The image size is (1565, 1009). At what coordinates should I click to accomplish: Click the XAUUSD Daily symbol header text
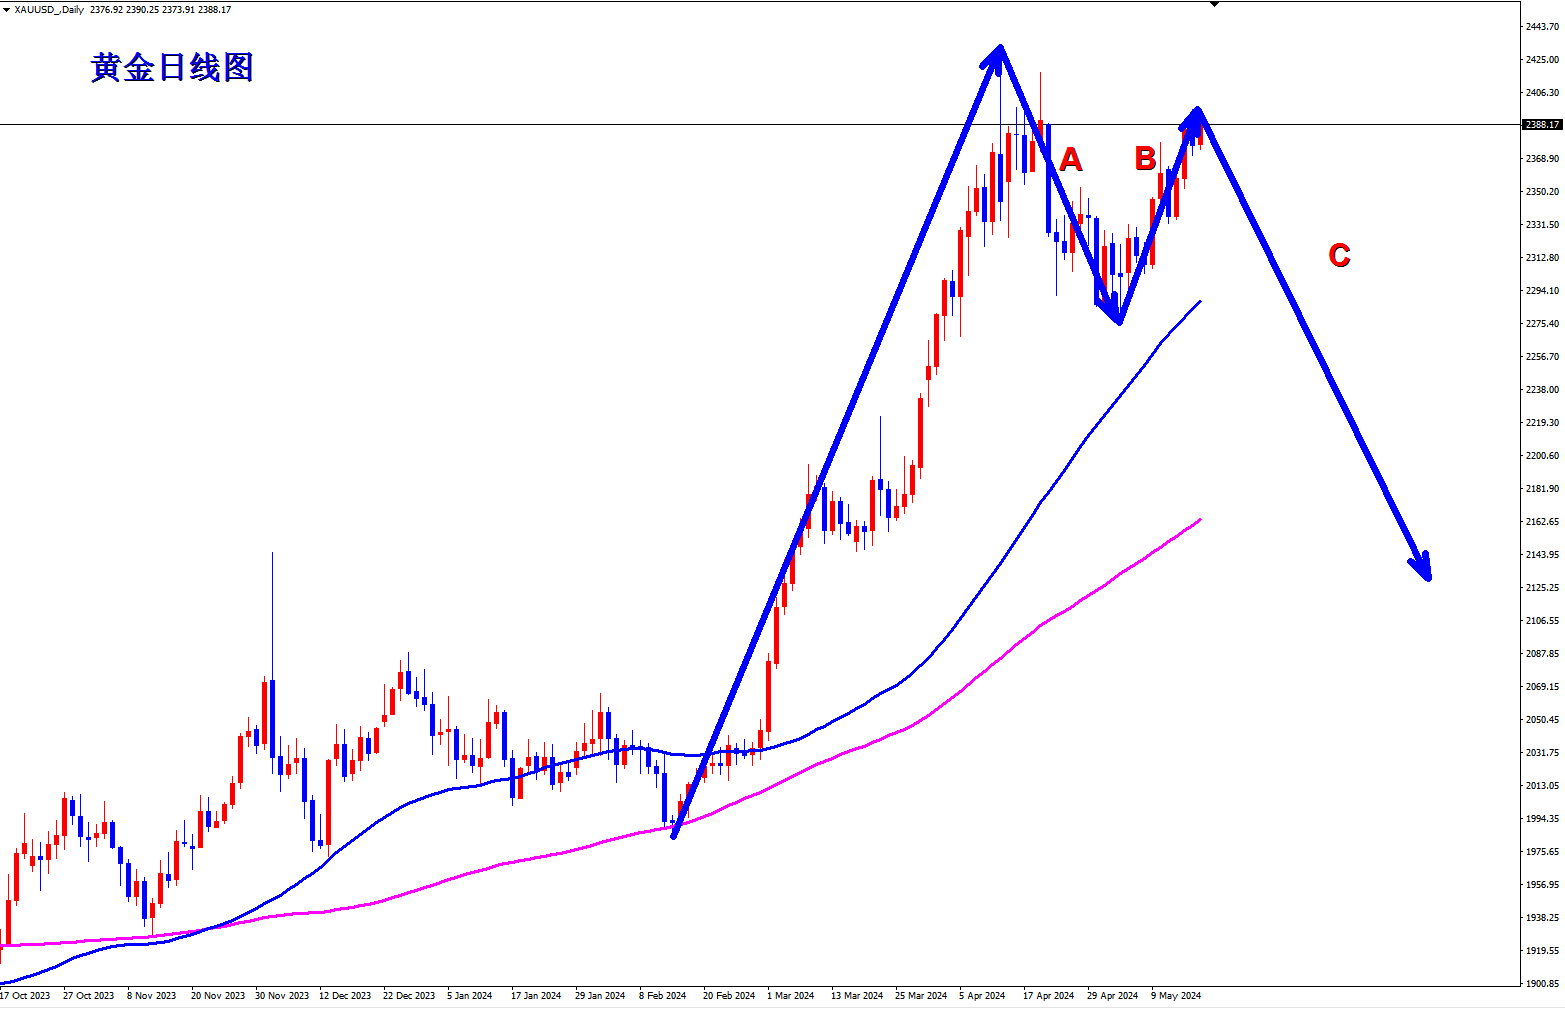49,10
